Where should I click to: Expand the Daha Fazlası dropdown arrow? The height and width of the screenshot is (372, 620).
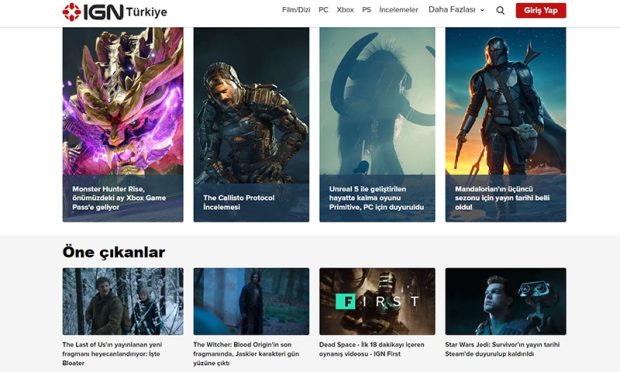(482, 10)
